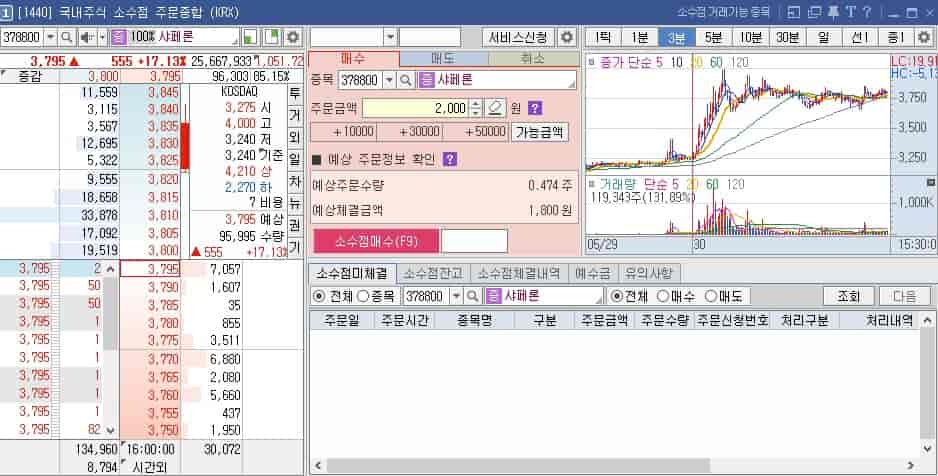Click the horizontal scrollbar of the orders table
This screenshot has width=938, height=476.
tap(518, 465)
